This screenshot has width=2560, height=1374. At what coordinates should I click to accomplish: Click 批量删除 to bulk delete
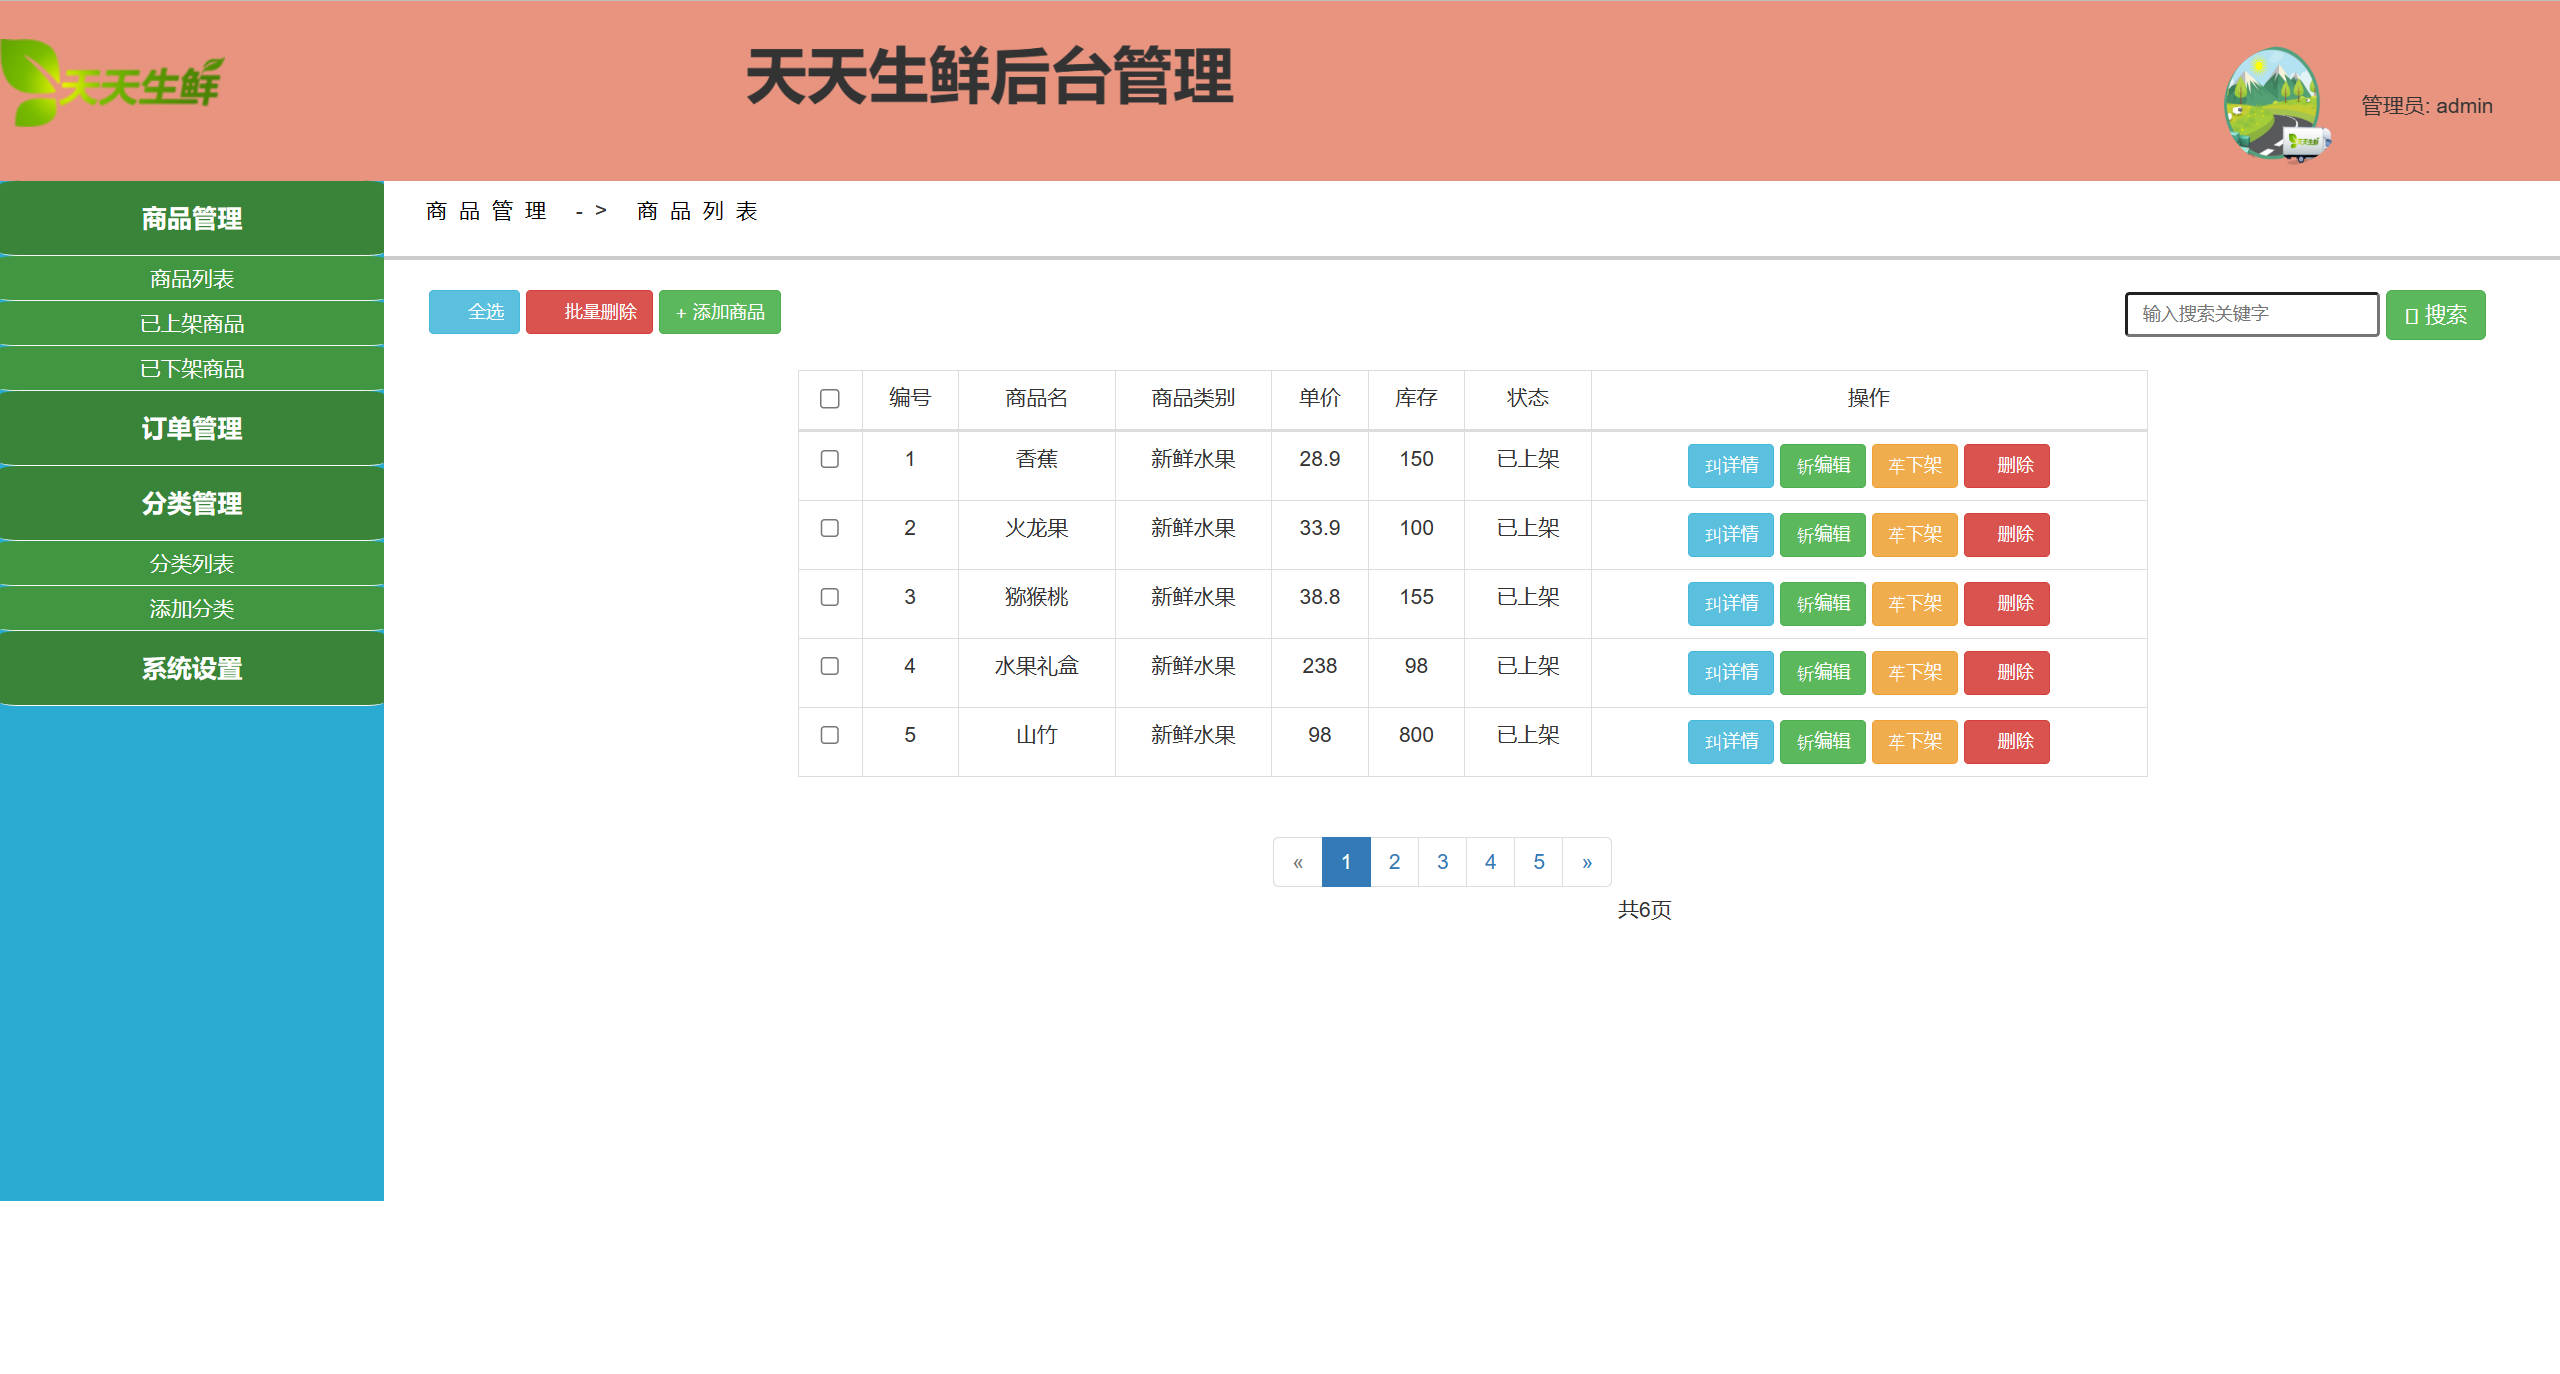pos(589,312)
